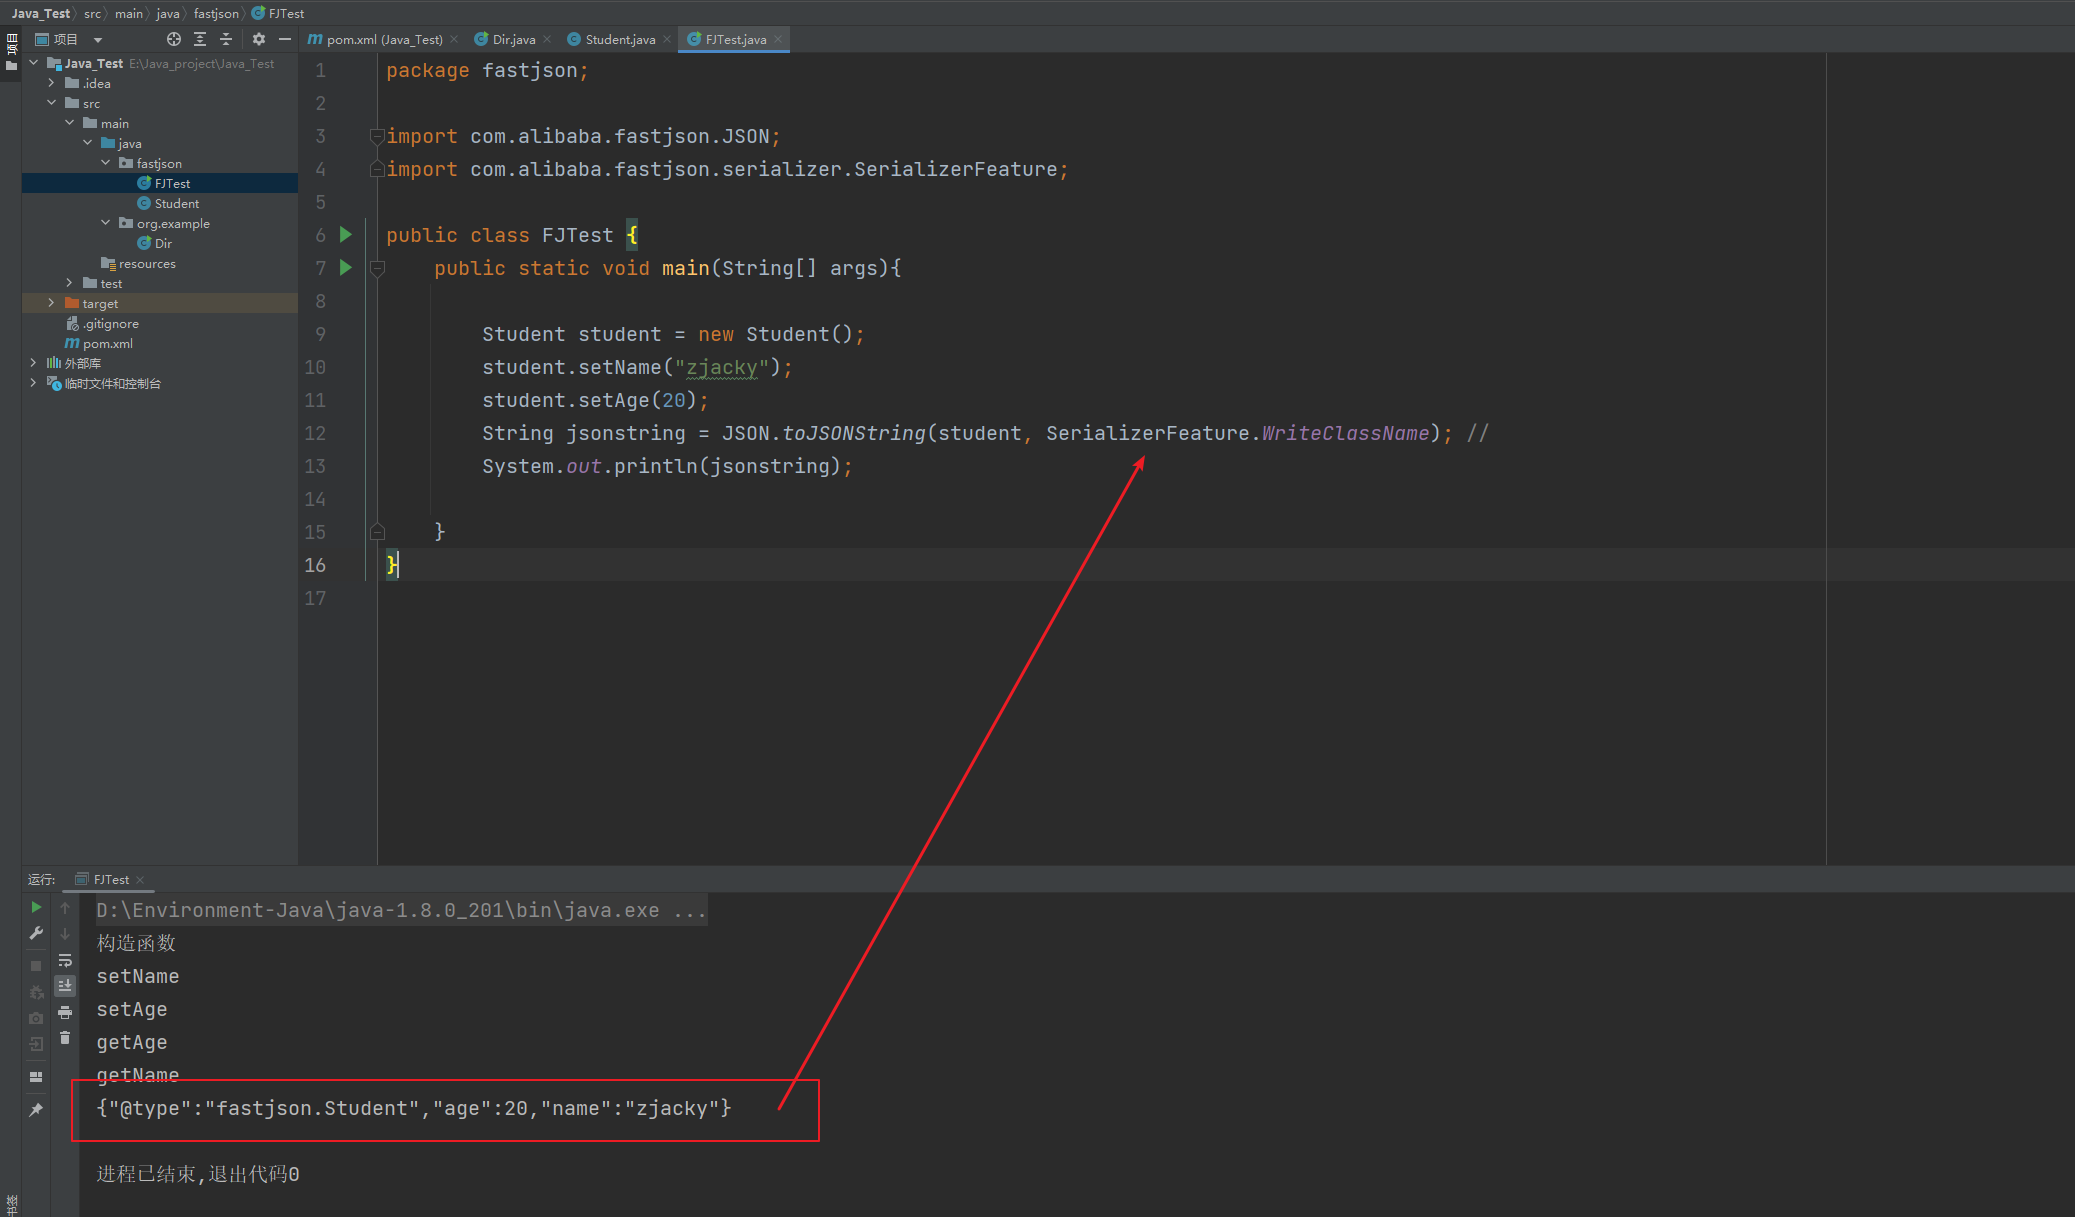Screen dimensions: 2075x1217
Task: Click the exit icon in the run toolbar
Action: (36, 1044)
